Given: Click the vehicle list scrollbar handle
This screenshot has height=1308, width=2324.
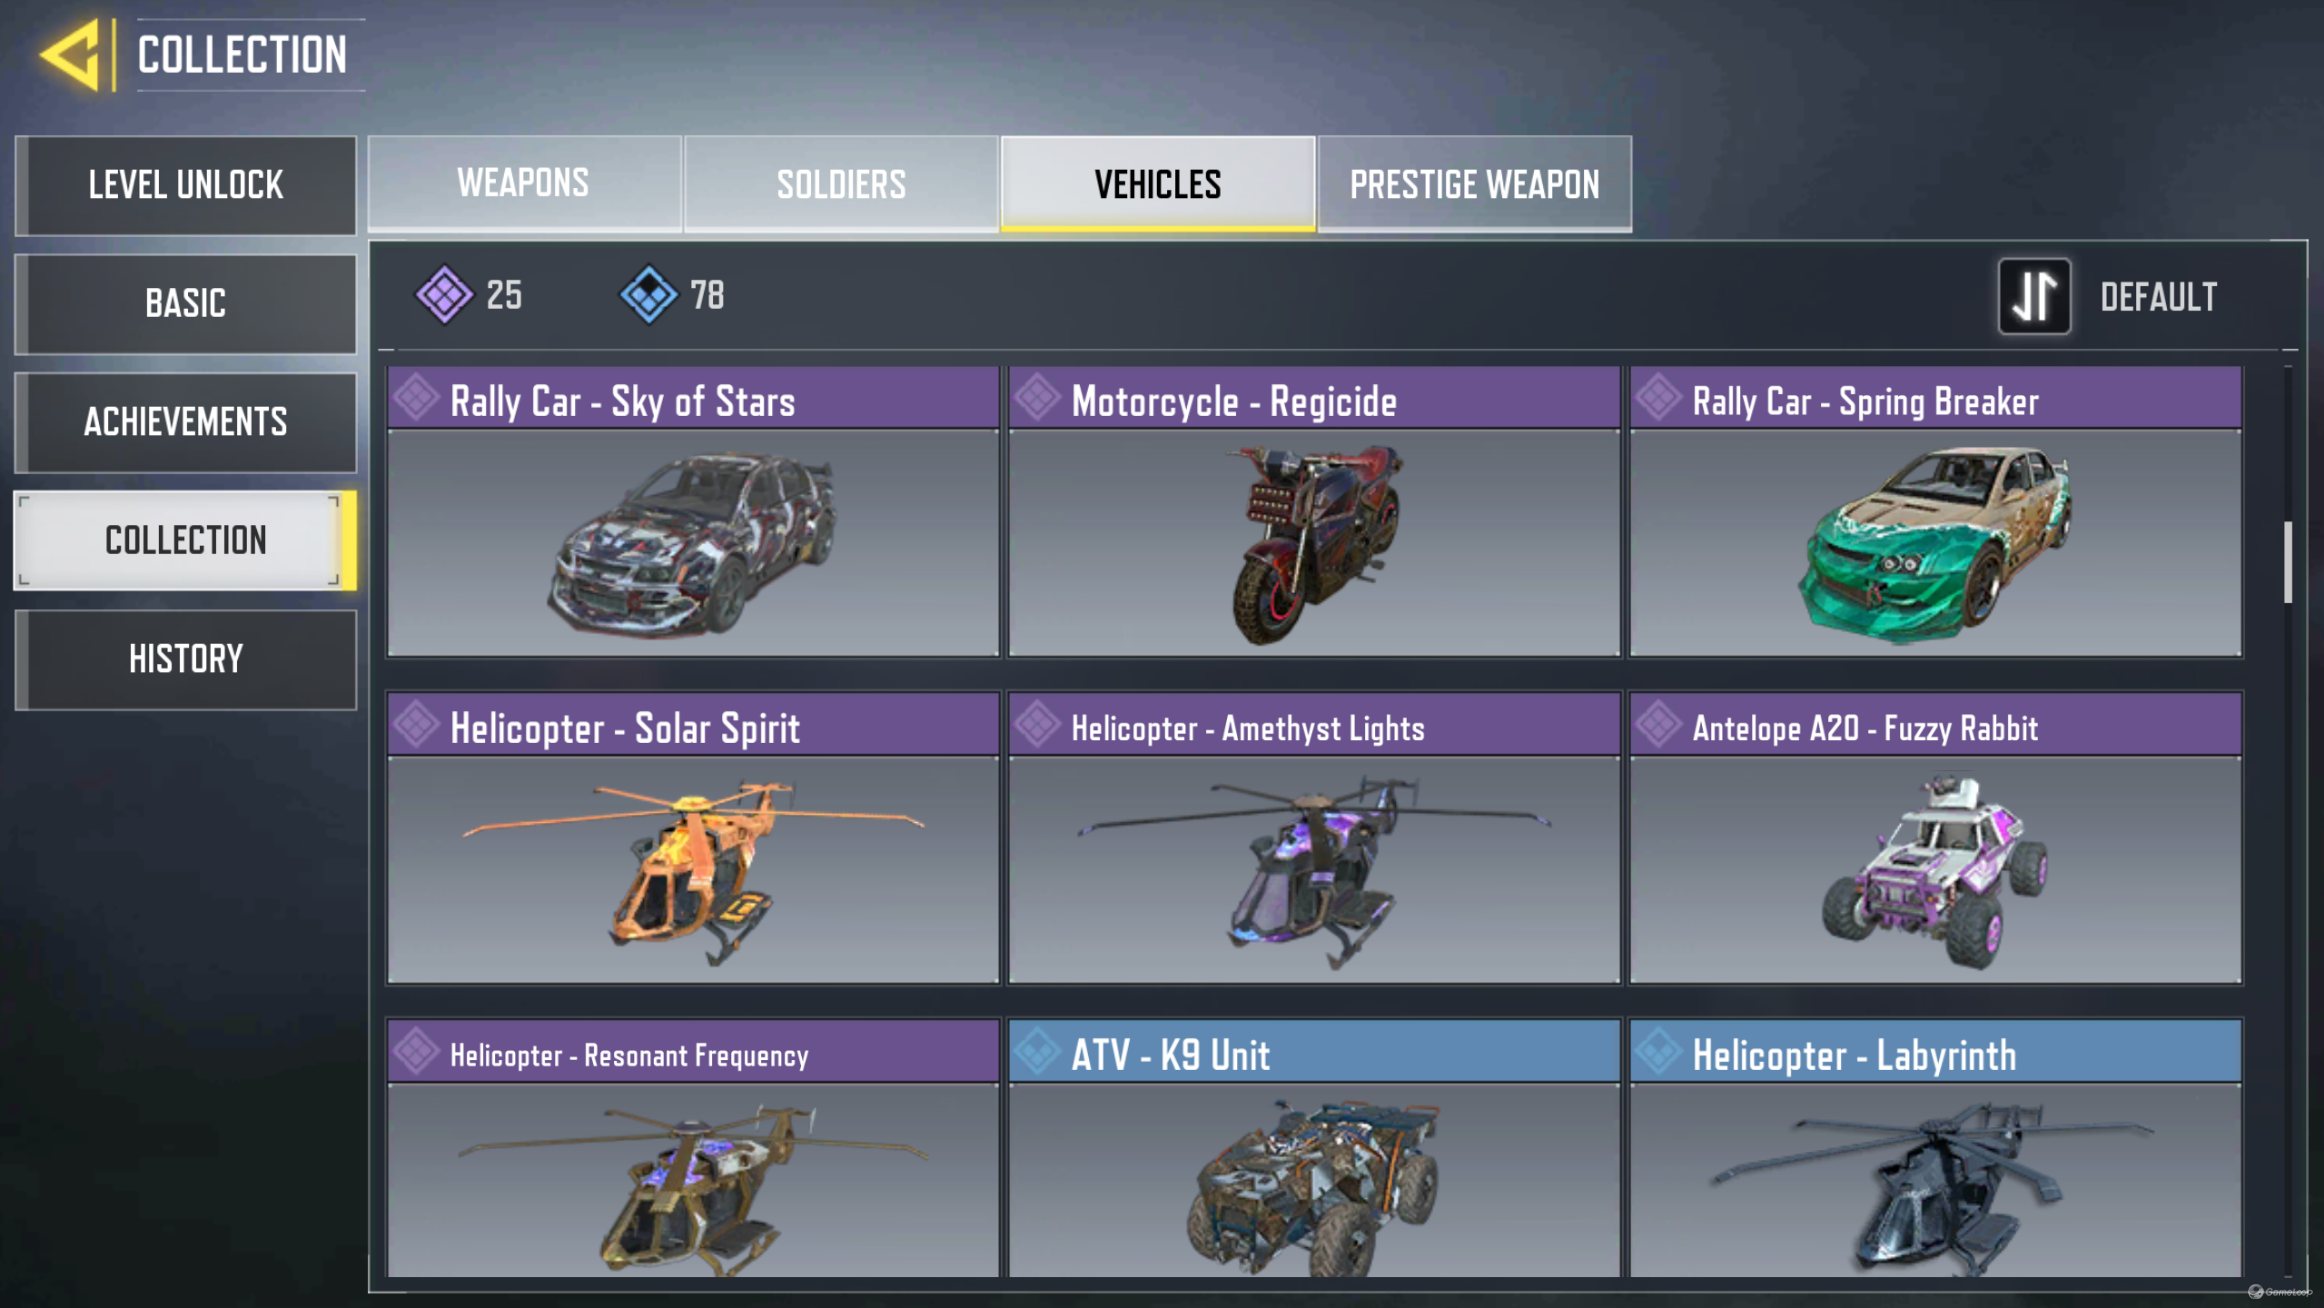Looking at the screenshot, I should pos(2288,562).
